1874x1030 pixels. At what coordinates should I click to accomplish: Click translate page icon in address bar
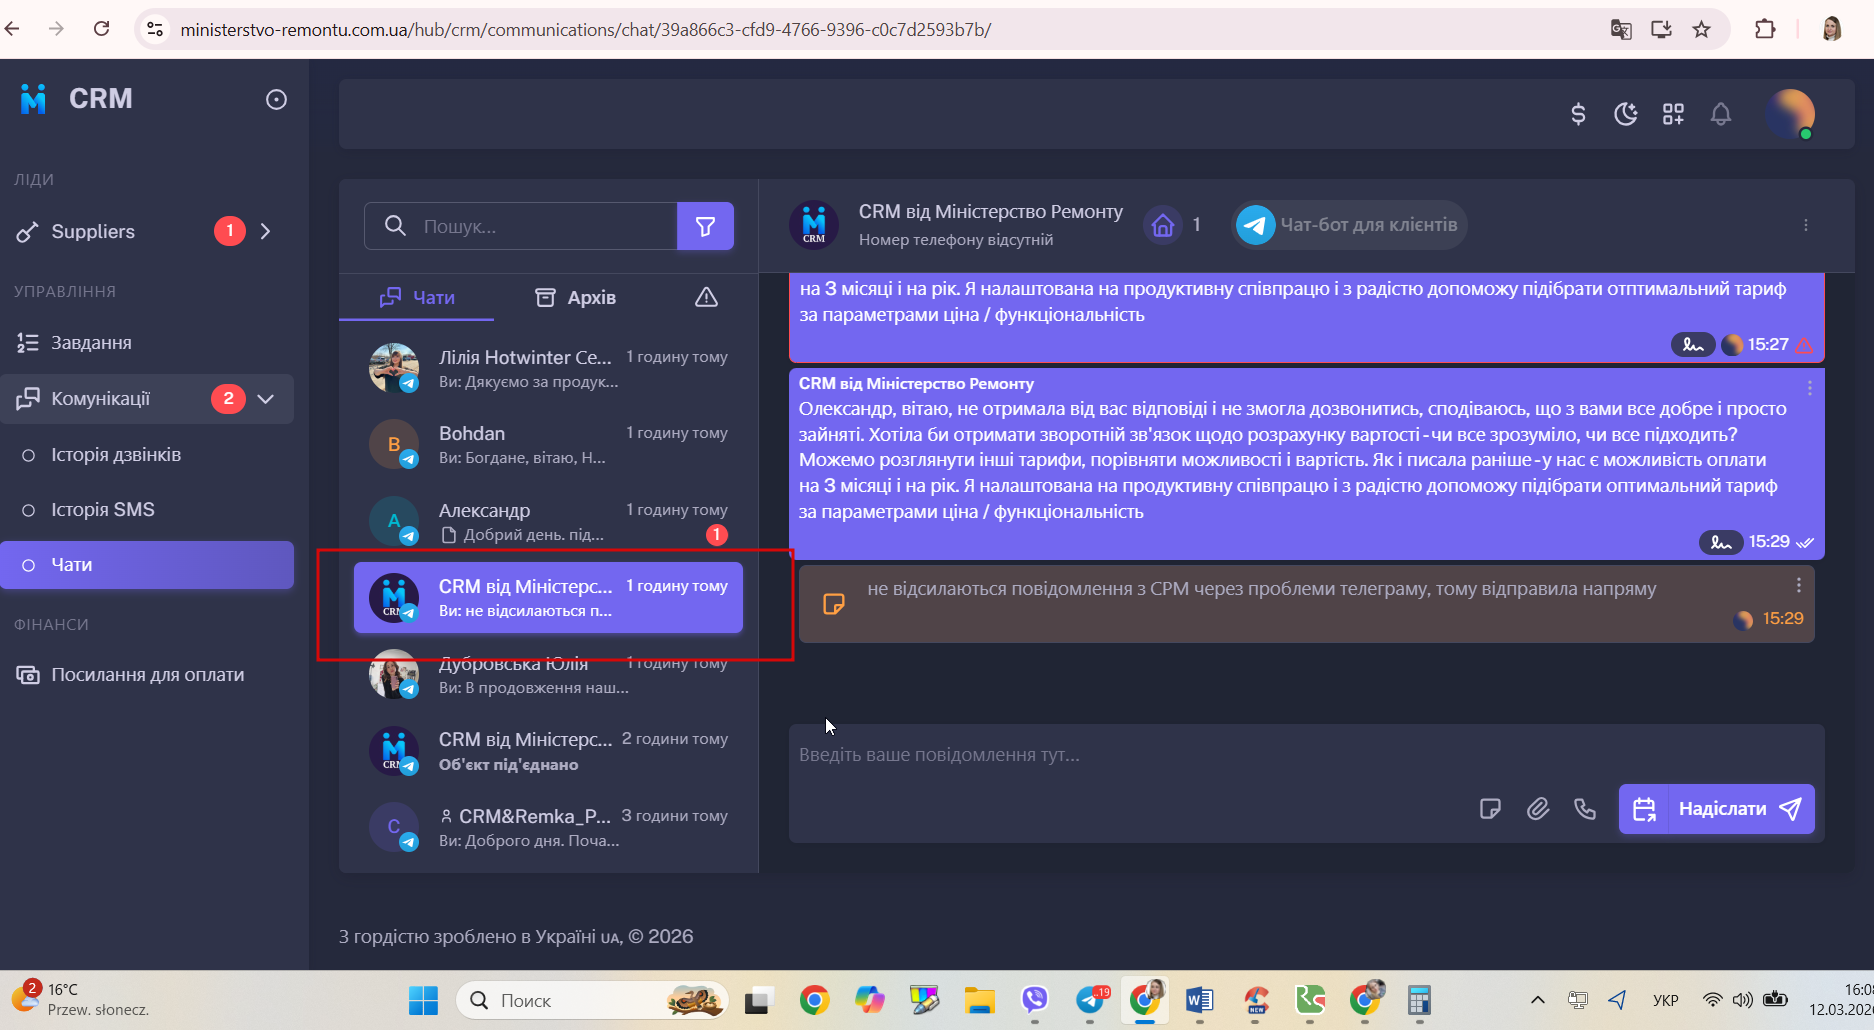[x=1621, y=29]
